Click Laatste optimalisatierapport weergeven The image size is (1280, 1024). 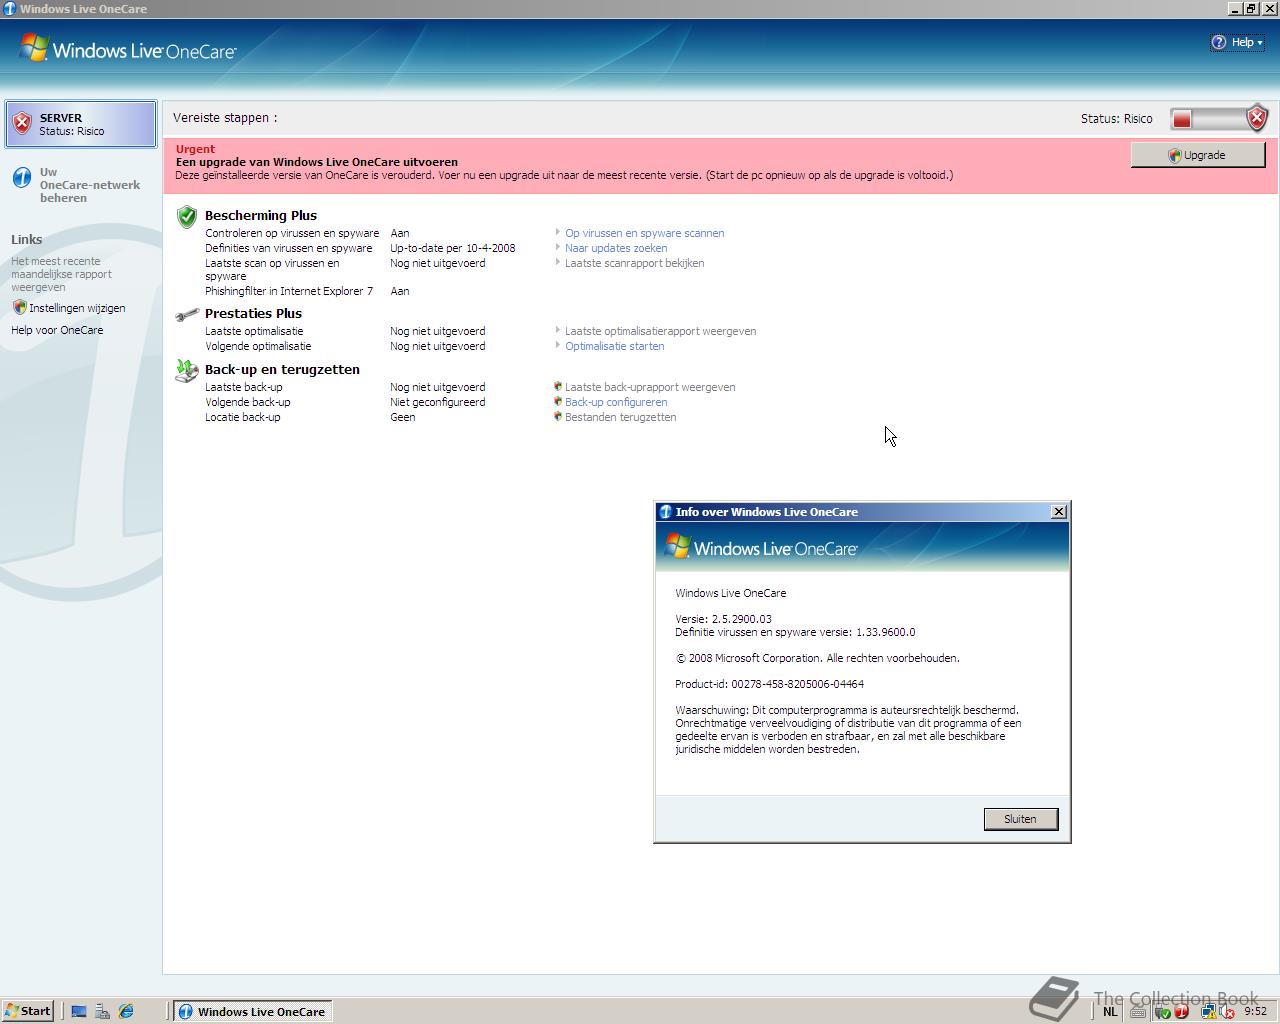[x=660, y=331]
